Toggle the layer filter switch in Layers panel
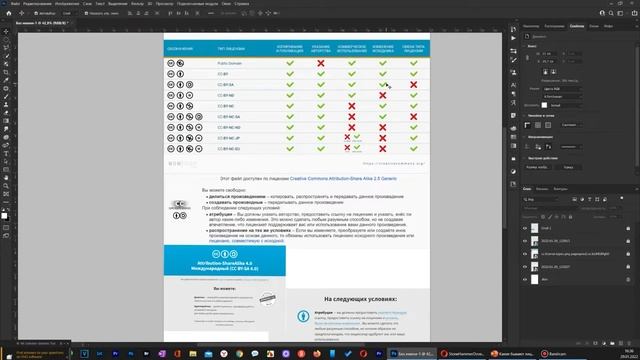Image resolution: width=640 pixels, height=360 pixels. (621, 198)
